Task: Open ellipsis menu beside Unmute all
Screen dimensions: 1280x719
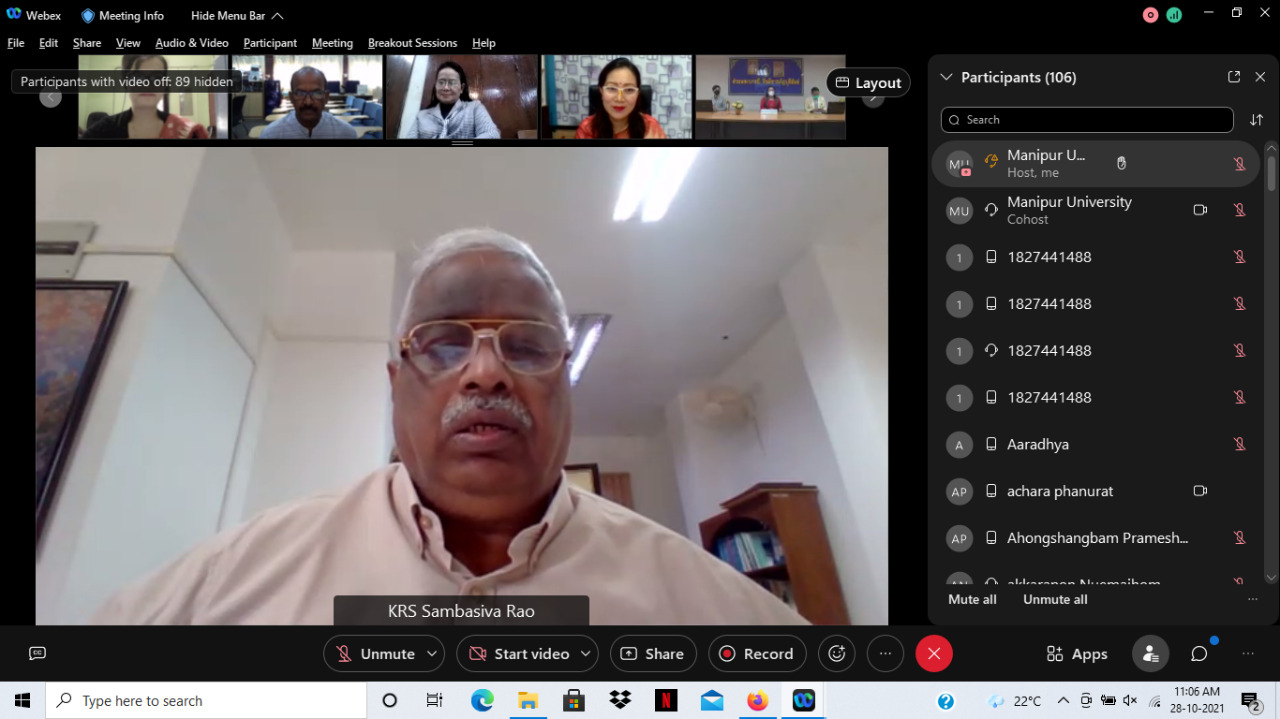Action: (x=1252, y=599)
